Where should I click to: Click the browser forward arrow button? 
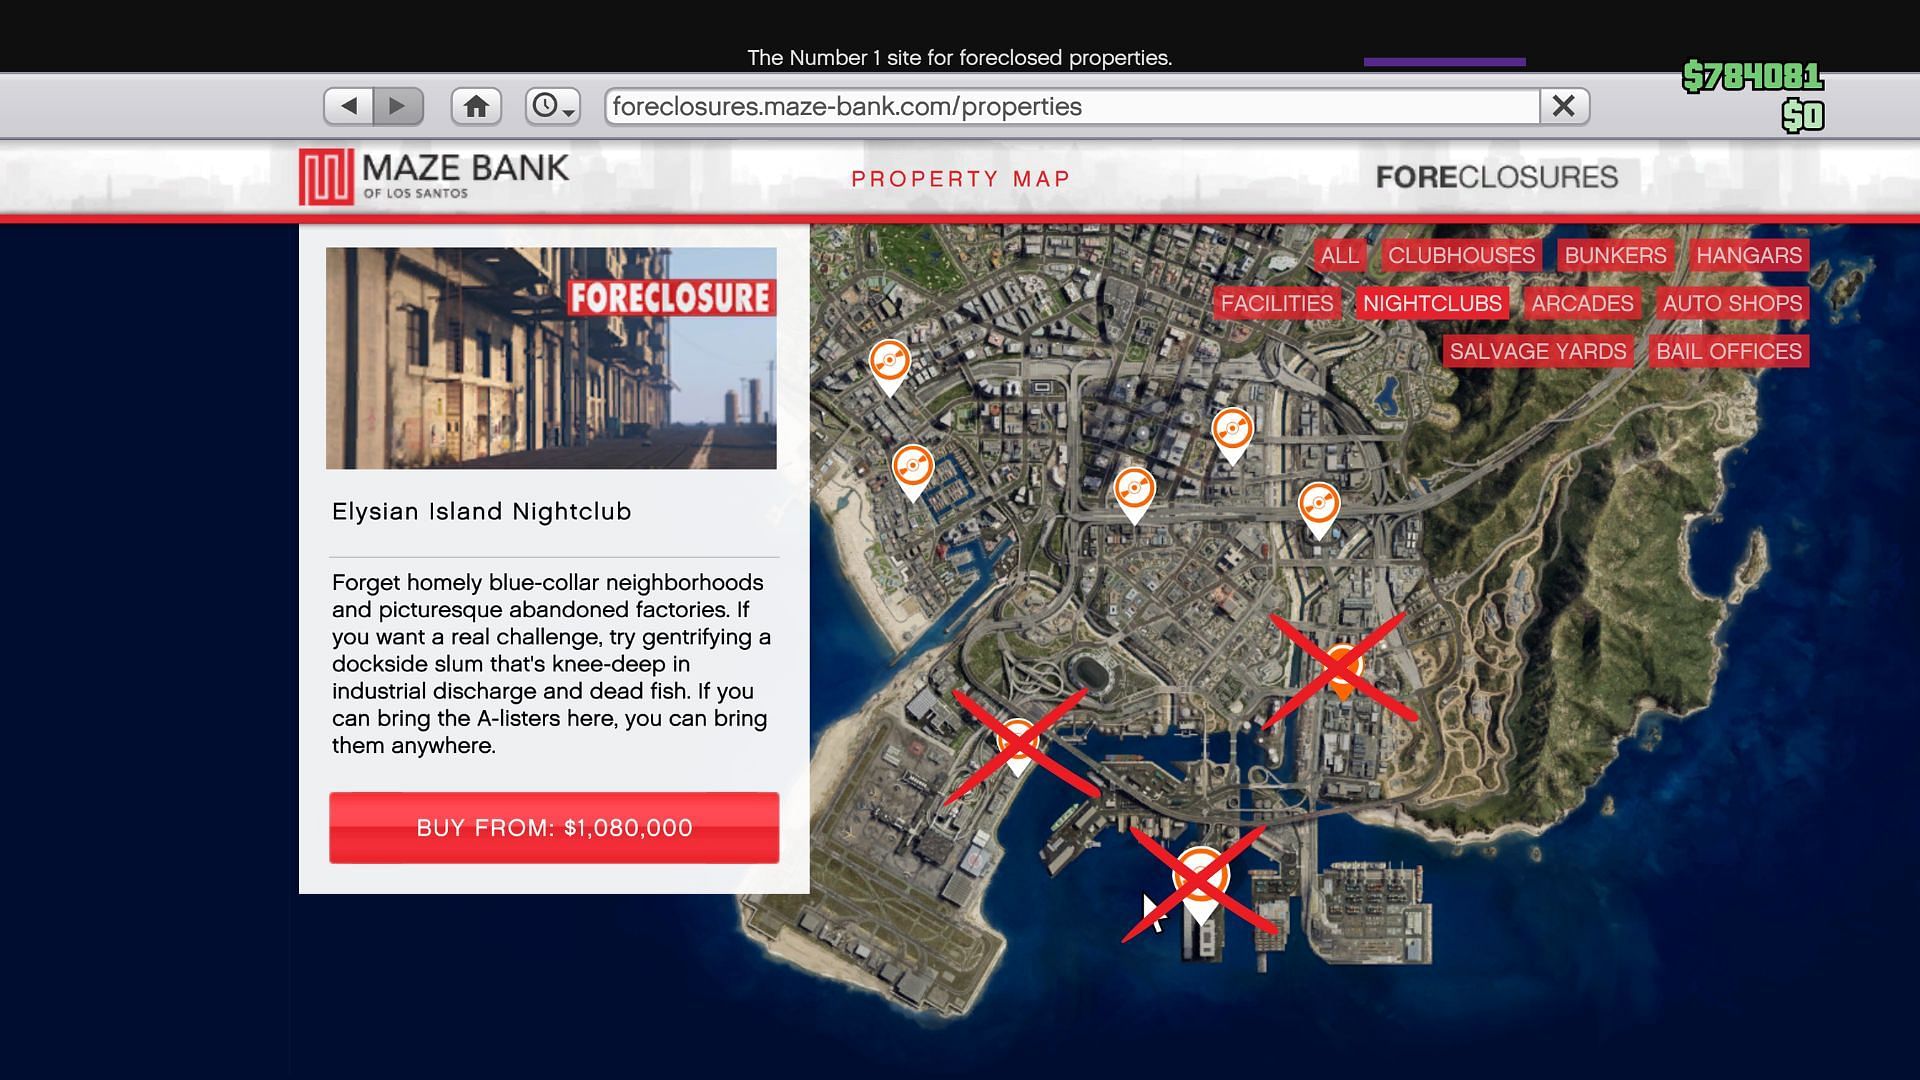[398, 106]
